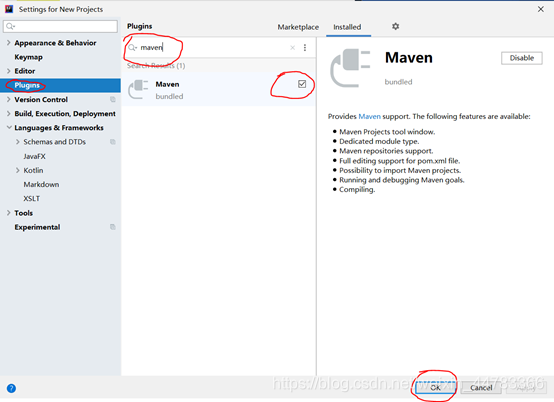Click the per-project icon beside Experimental

tap(113, 227)
